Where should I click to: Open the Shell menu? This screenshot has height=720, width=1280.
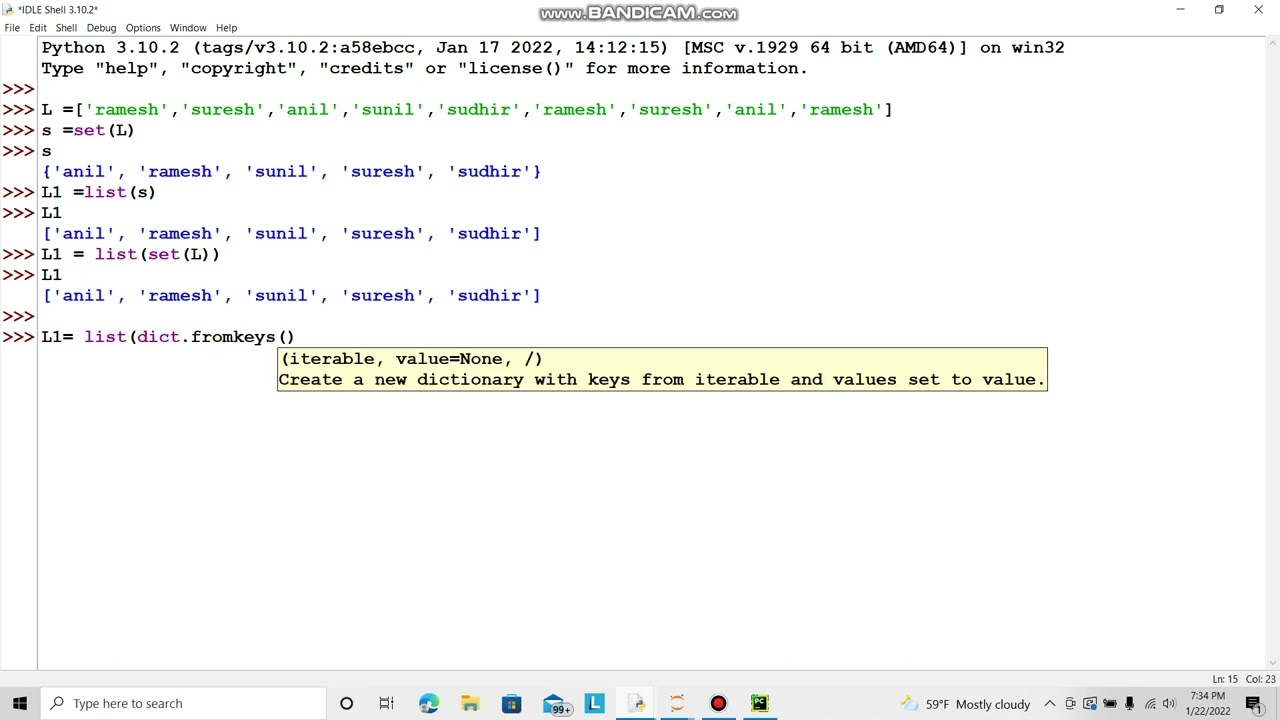66,28
